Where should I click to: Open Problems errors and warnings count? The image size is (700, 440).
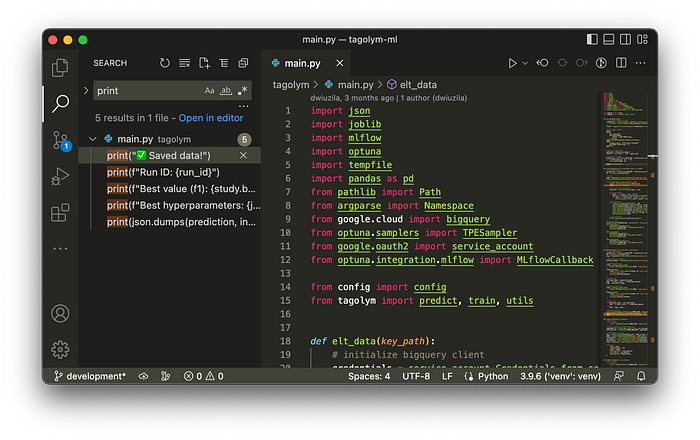[x=204, y=376]
